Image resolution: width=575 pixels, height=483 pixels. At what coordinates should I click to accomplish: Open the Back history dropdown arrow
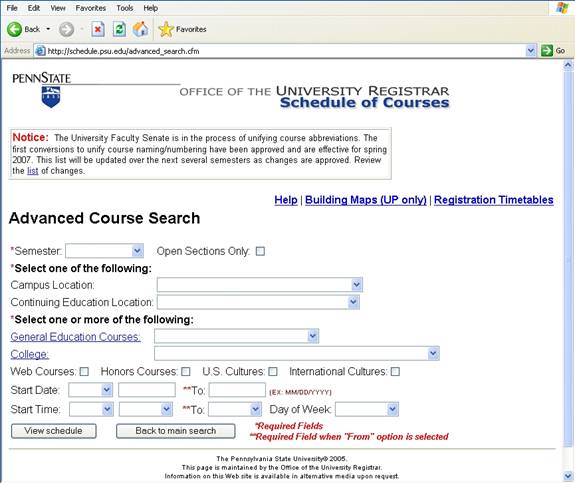(48, 29)
